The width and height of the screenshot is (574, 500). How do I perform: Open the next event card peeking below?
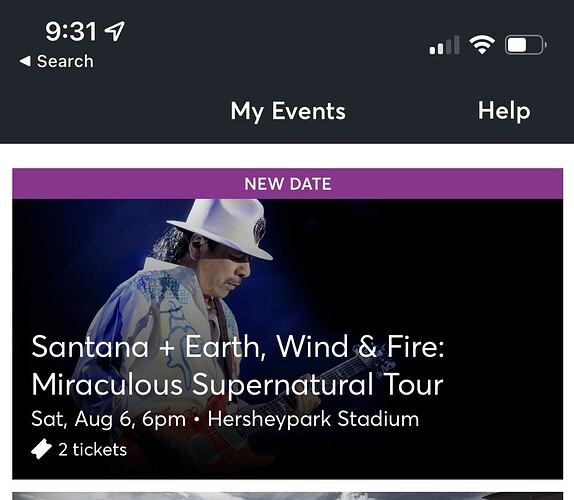pyautogui.click(x=287, y=496)
